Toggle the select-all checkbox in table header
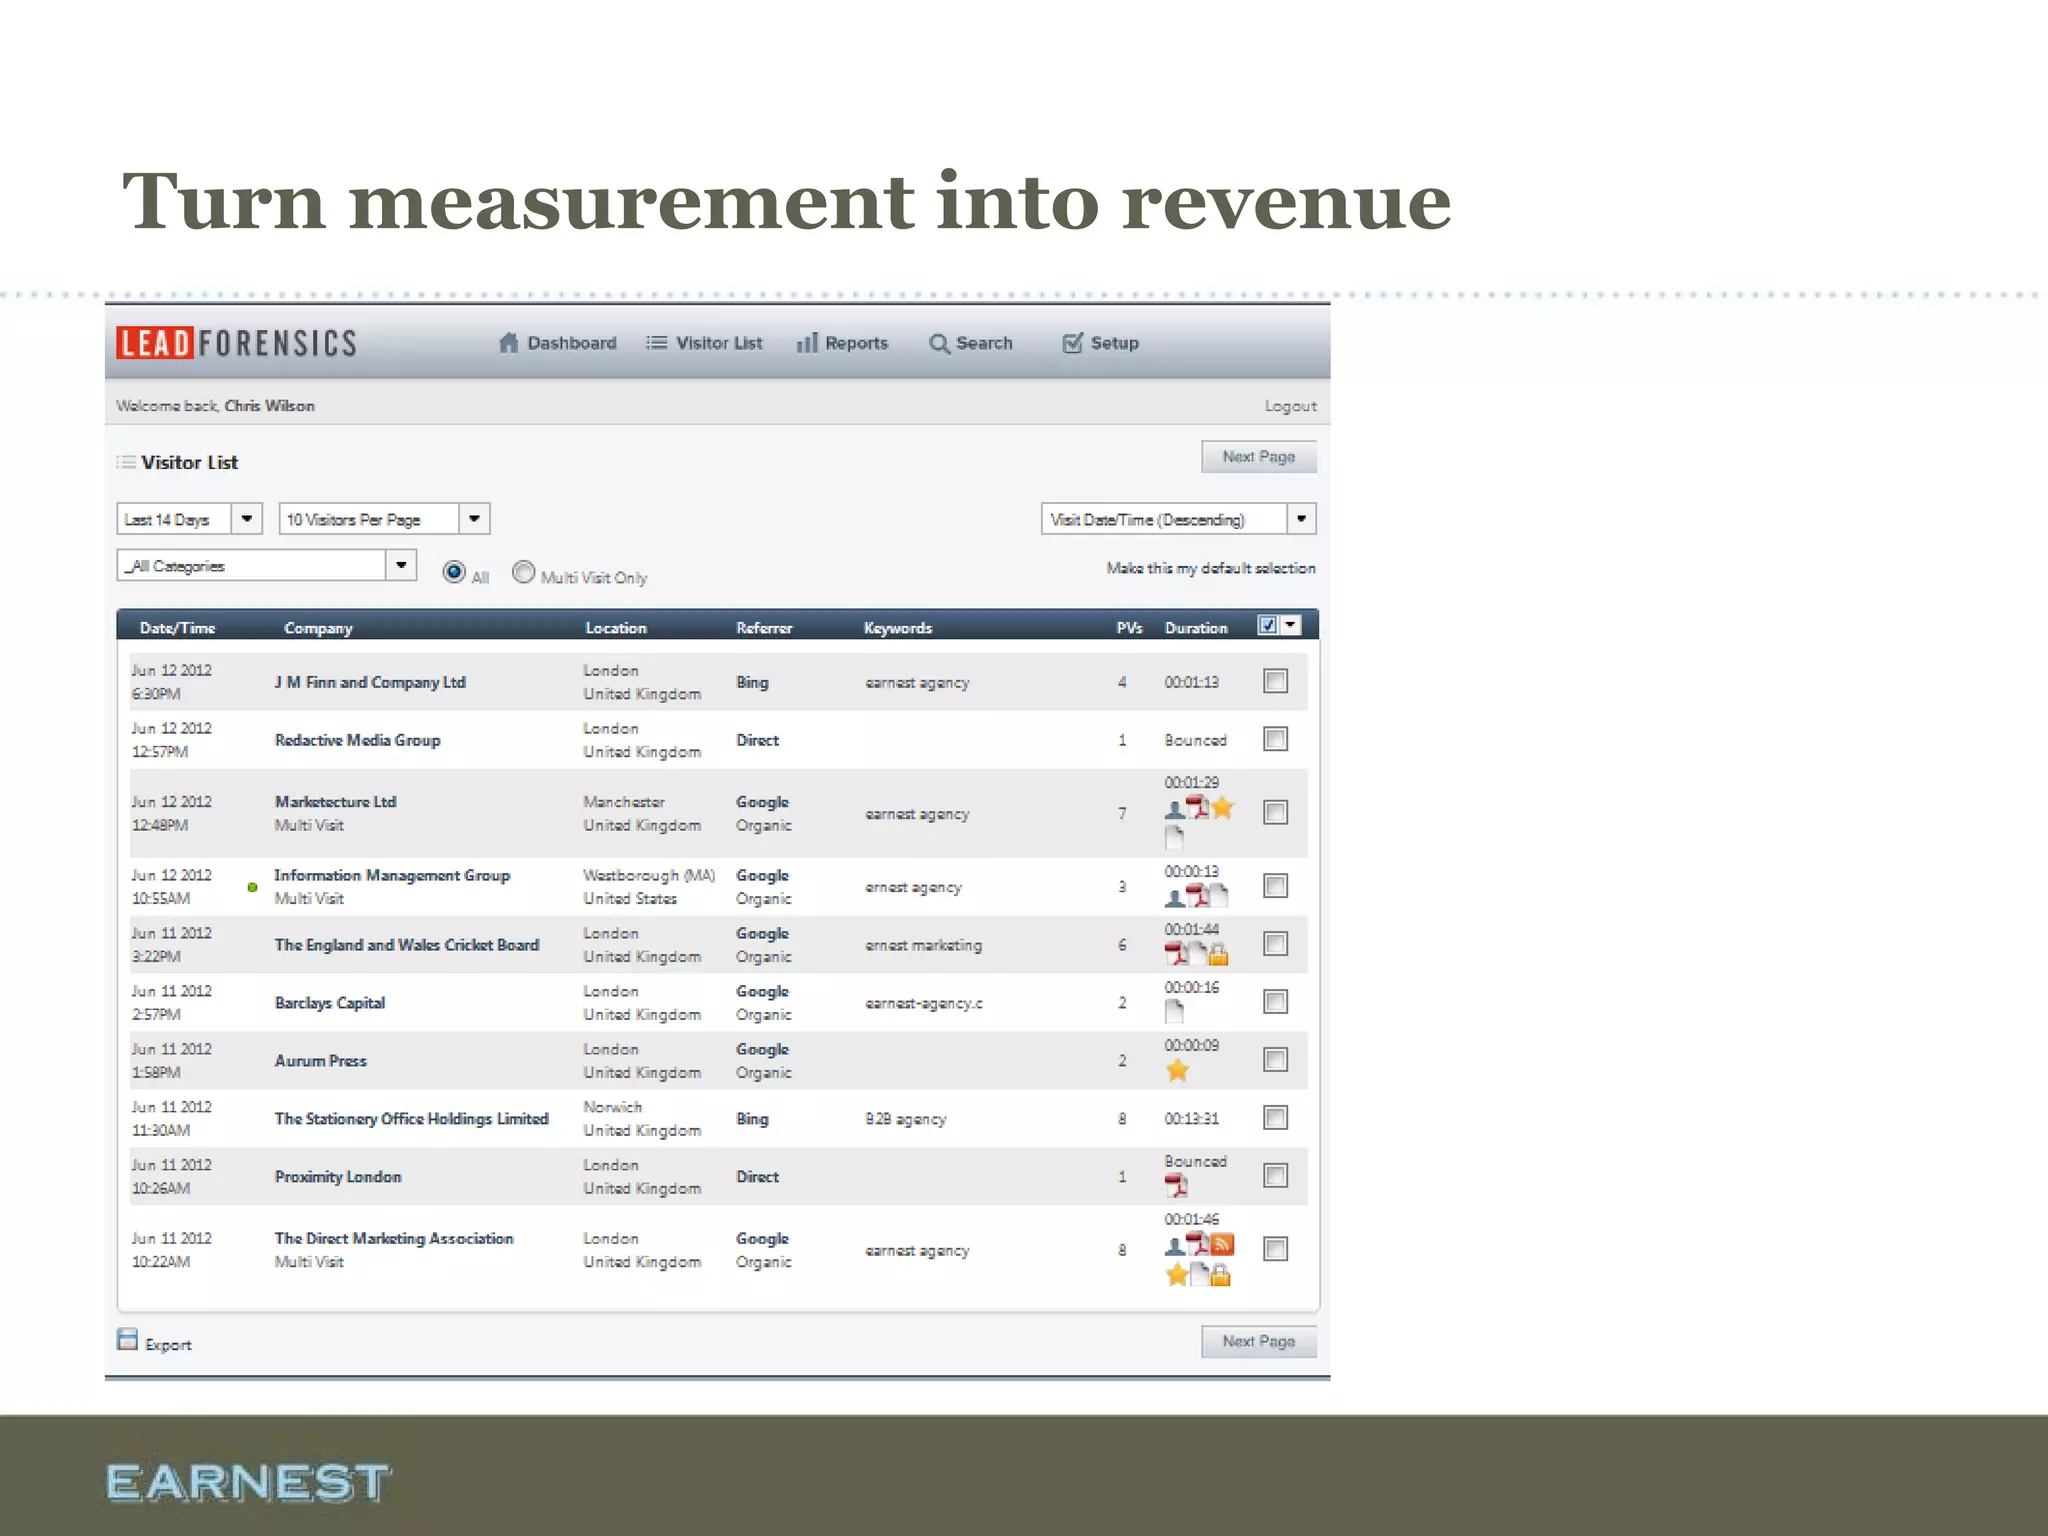2048x1536 pixels. click(x=1268, y=625)
